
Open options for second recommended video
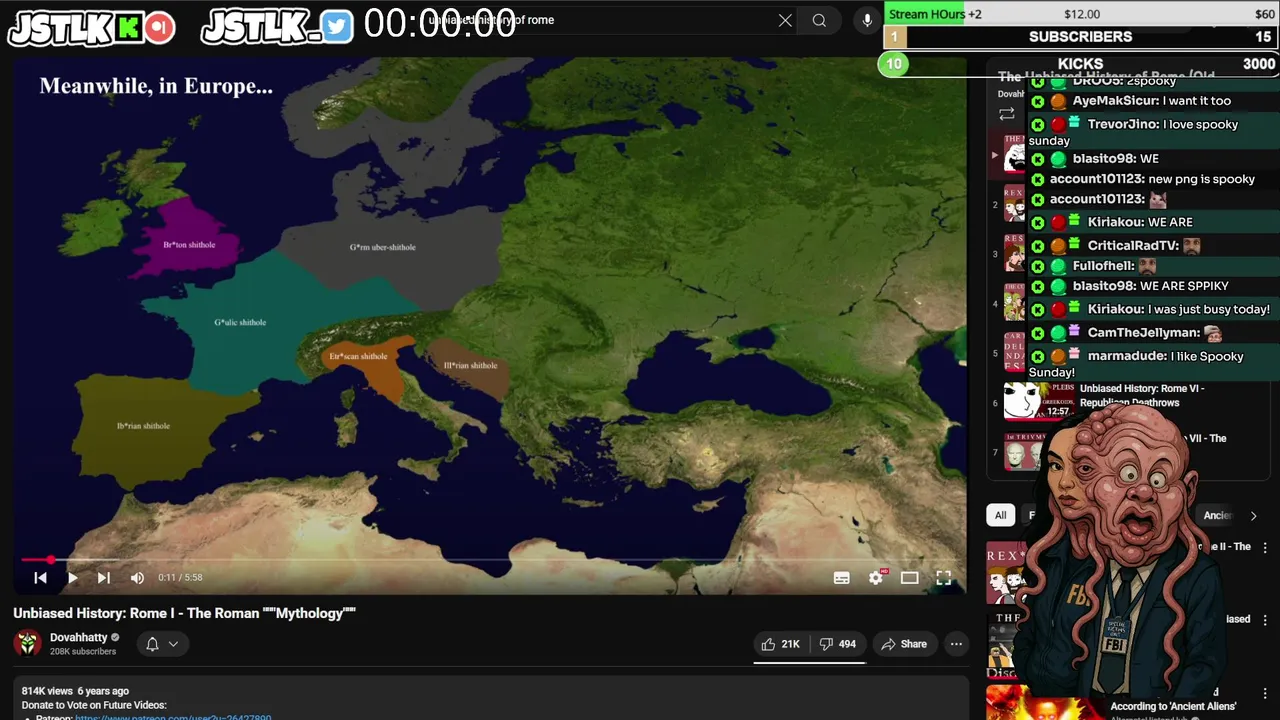pyautogui.click(x=1265, y=620)
